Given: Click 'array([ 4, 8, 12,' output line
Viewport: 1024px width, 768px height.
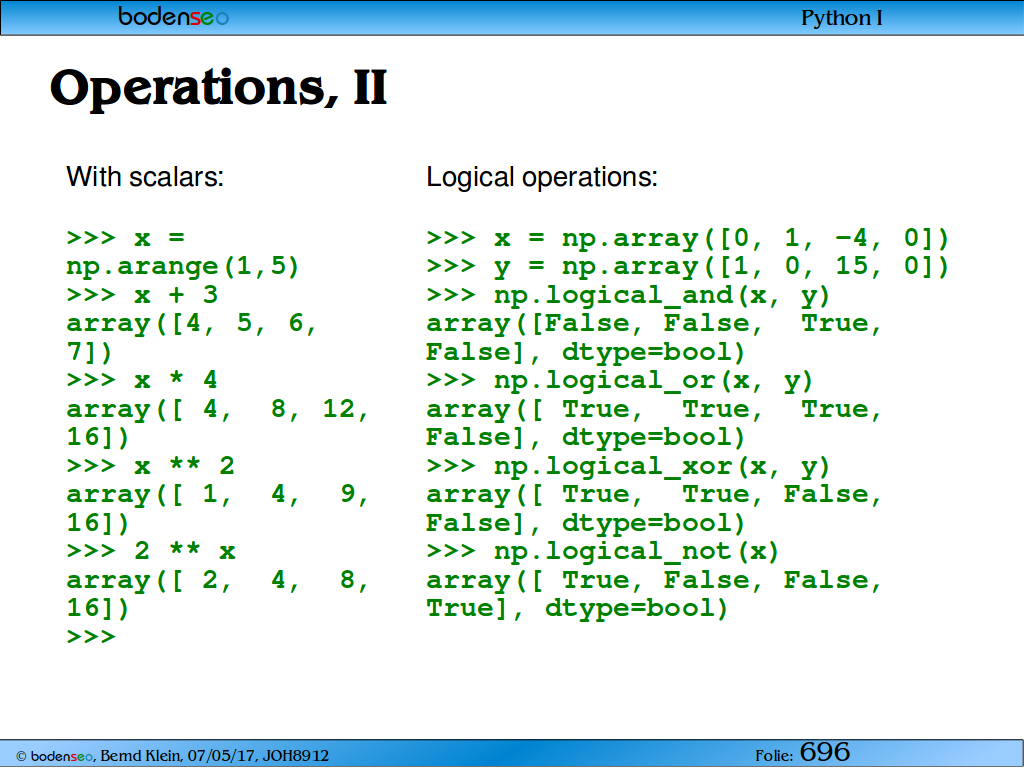Looking at the screenshot, I should pyautogui.click(x=217, y=409).
